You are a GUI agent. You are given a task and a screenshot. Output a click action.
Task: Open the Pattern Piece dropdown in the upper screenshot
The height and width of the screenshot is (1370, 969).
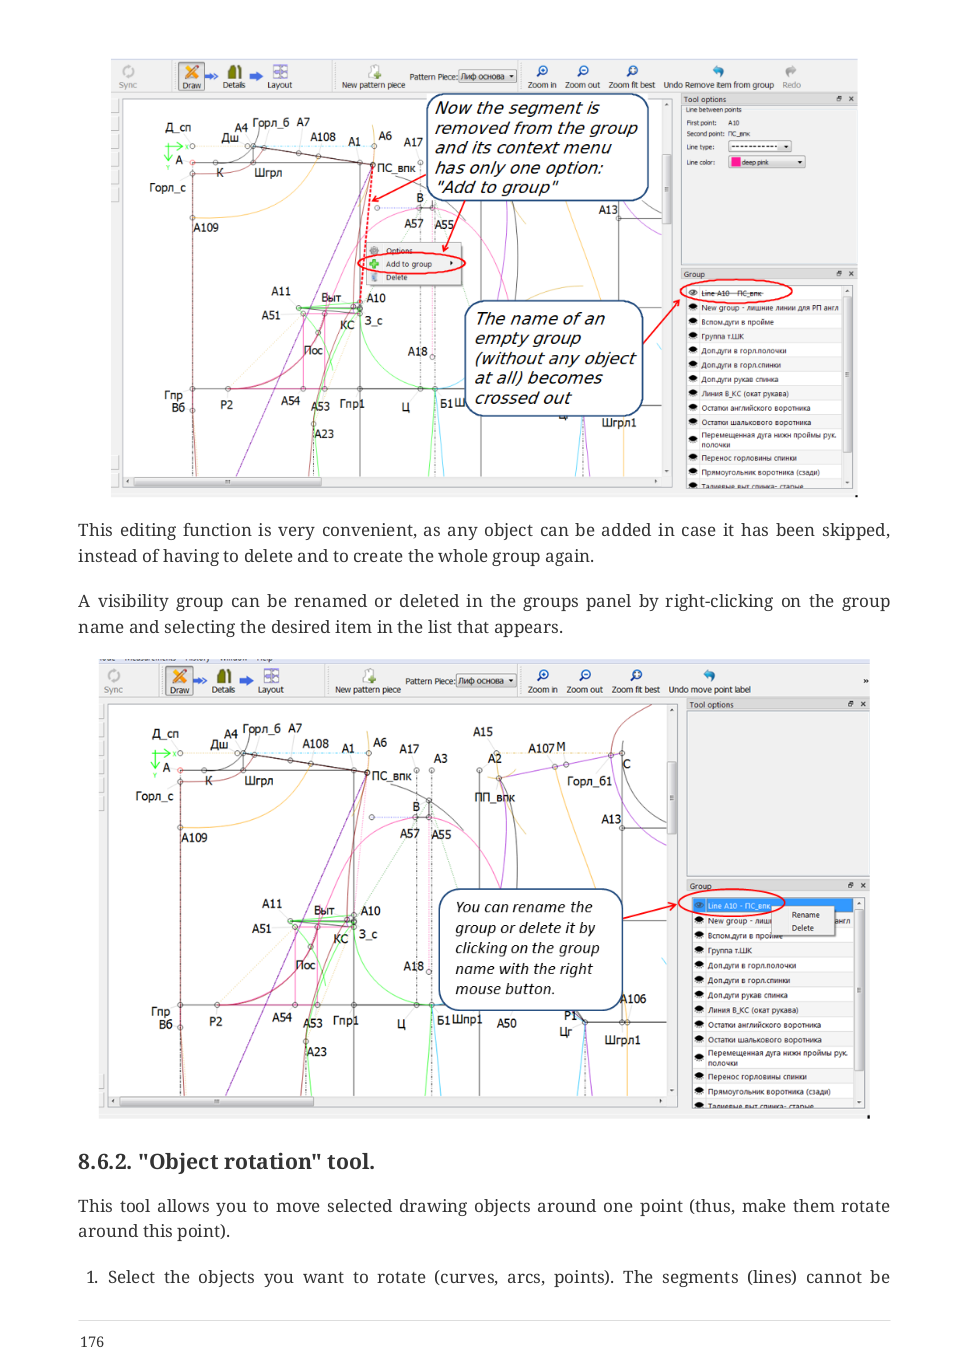(x=488, y=76)
